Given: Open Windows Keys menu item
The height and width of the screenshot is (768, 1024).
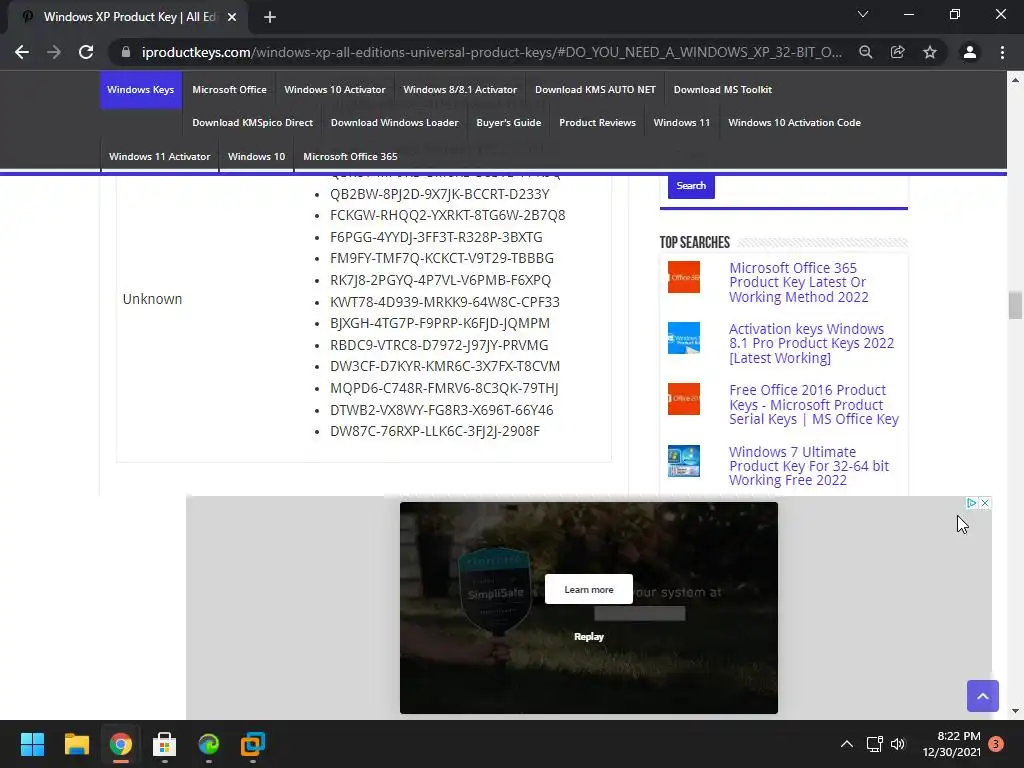Looking at the screenshot, I should click(x=140, y=89).
